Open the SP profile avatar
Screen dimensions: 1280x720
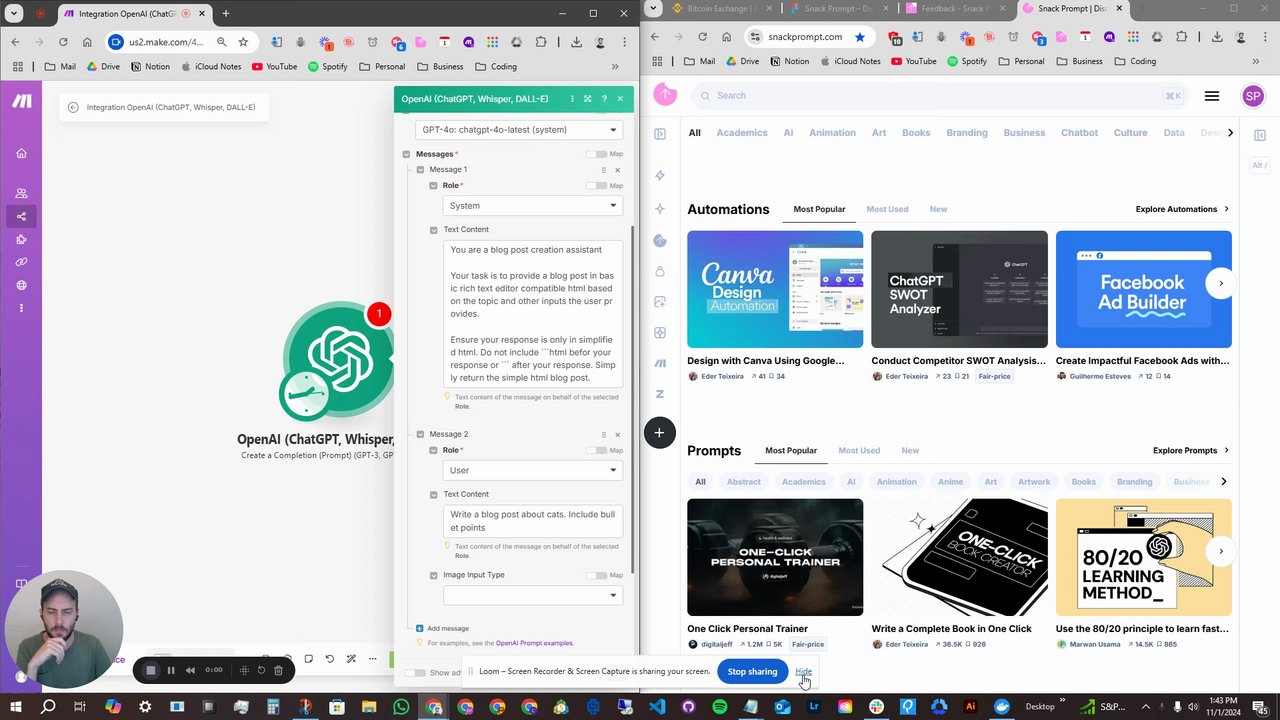click(1253, 96)
